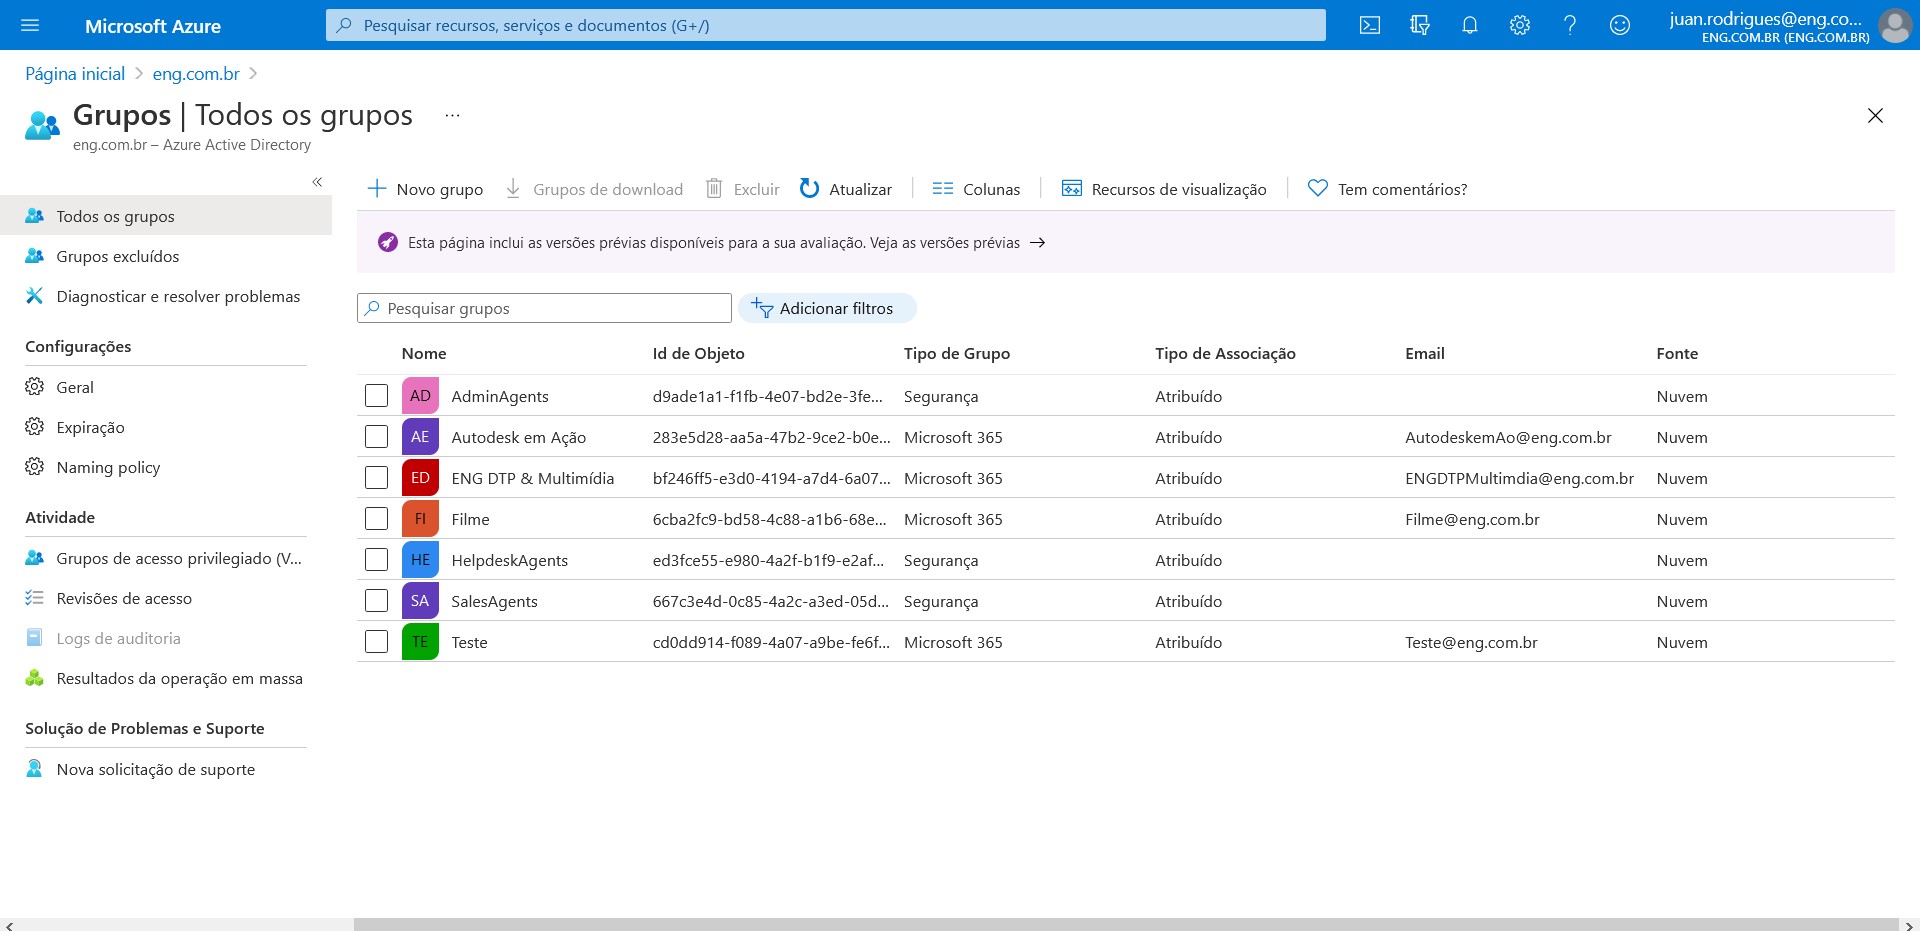The width and height of the screenshot is (1920, 931).
Task: Click the Pesquisar grupos search field
Action: tap(544, 308)
